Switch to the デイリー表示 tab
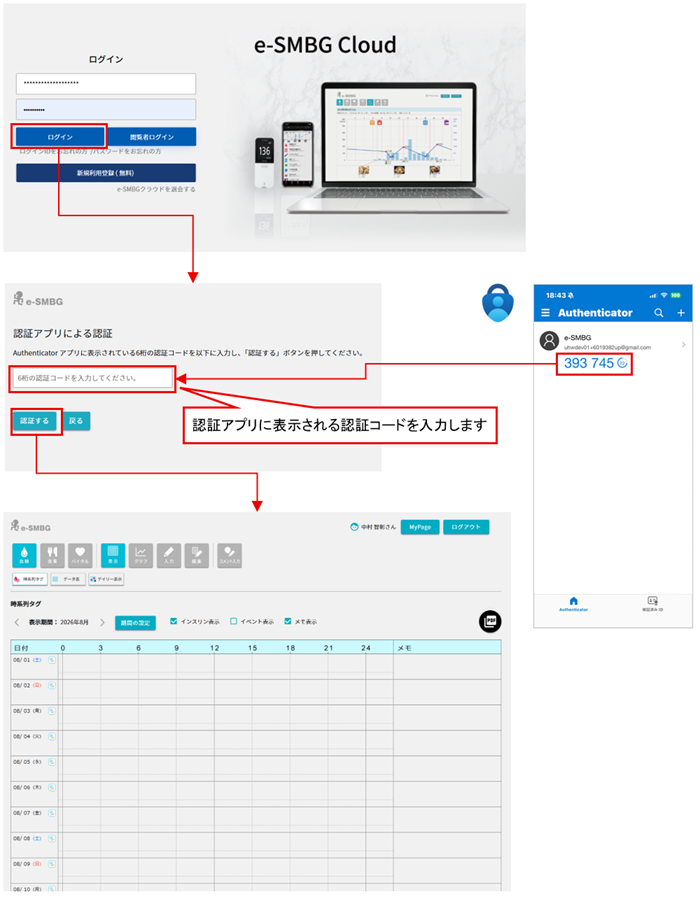700x899 pixels. click(x=106, y=579)
